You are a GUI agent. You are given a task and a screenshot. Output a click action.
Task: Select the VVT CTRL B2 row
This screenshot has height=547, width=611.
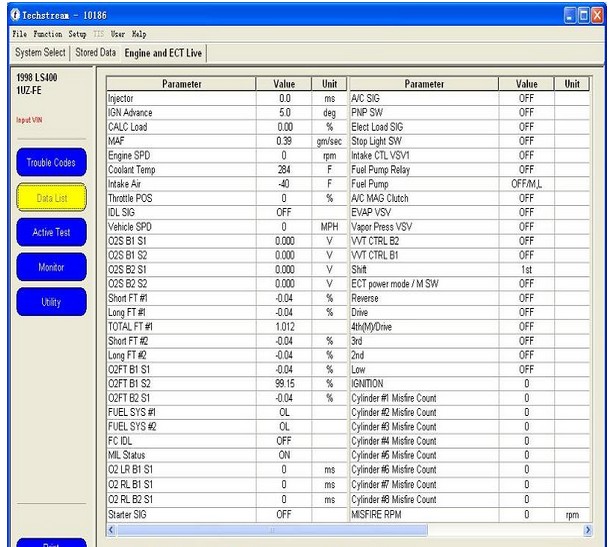coord(469,241)
